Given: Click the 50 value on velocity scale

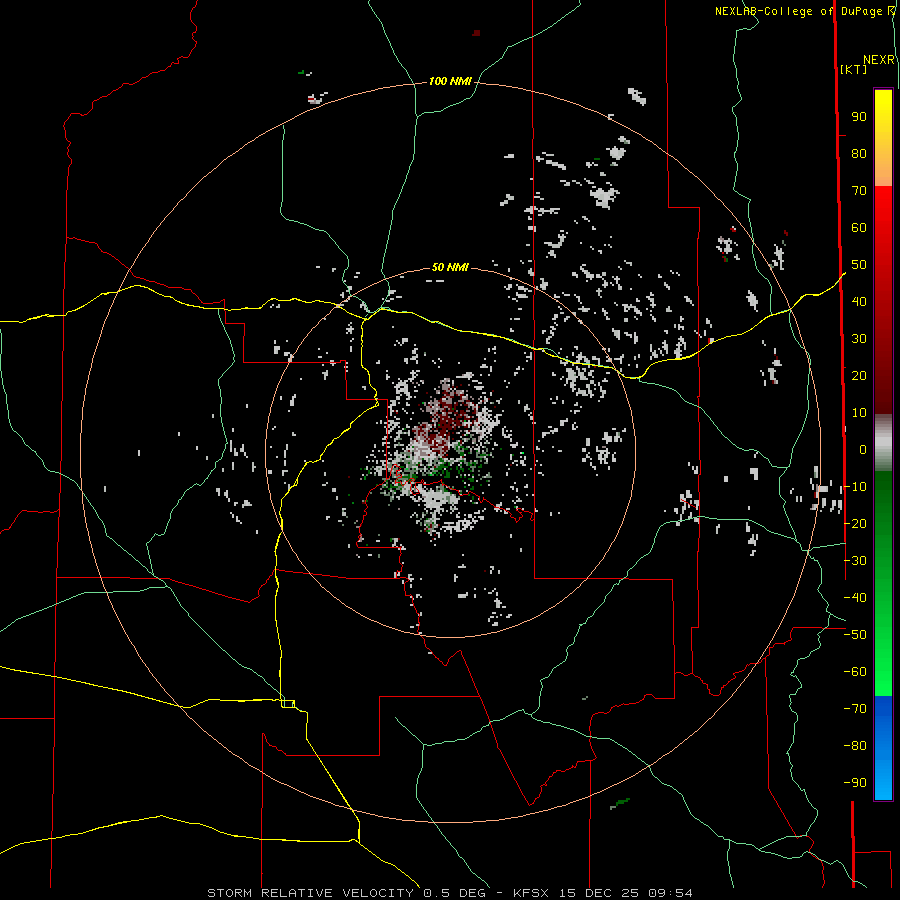Looking at the screenshot, I should [859, 265].
